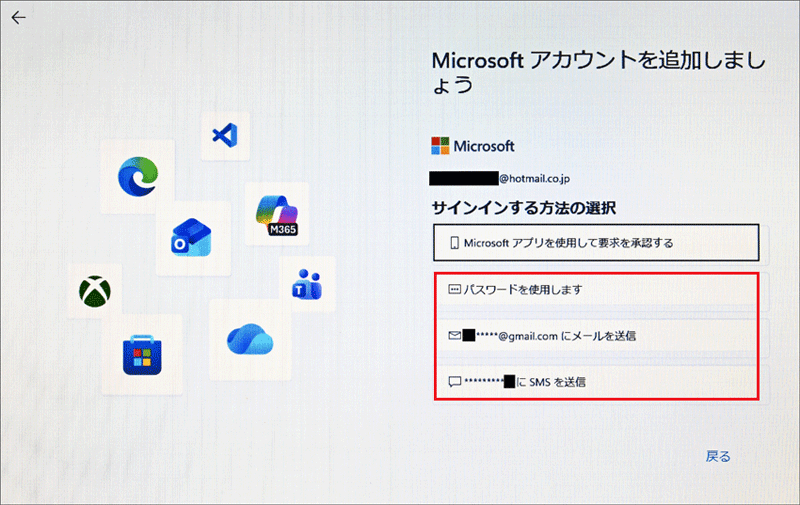800x505 pixels.
Task: Click the phone icon in the app approval option
Action: pyautogui.click(x=454, y=243)
